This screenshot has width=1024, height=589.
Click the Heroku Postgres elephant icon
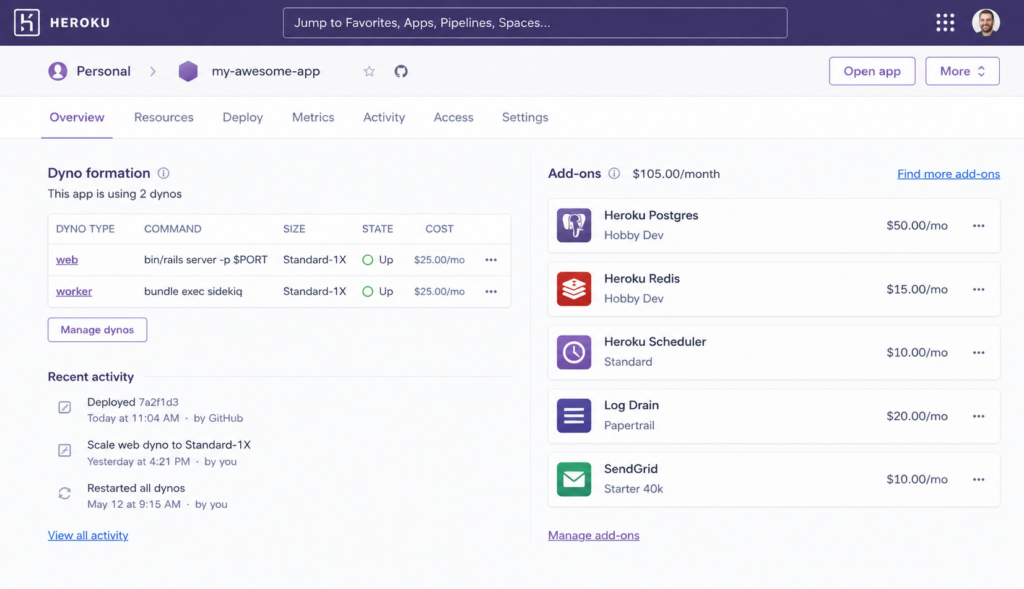[574, 225]
